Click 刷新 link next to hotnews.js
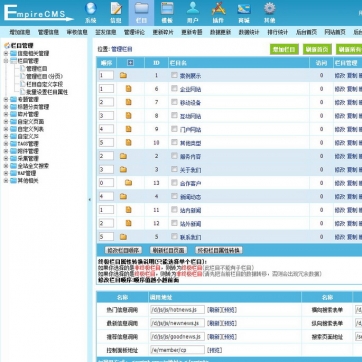The height and width of the screenshot is (362, 362). tap(214, 310)
